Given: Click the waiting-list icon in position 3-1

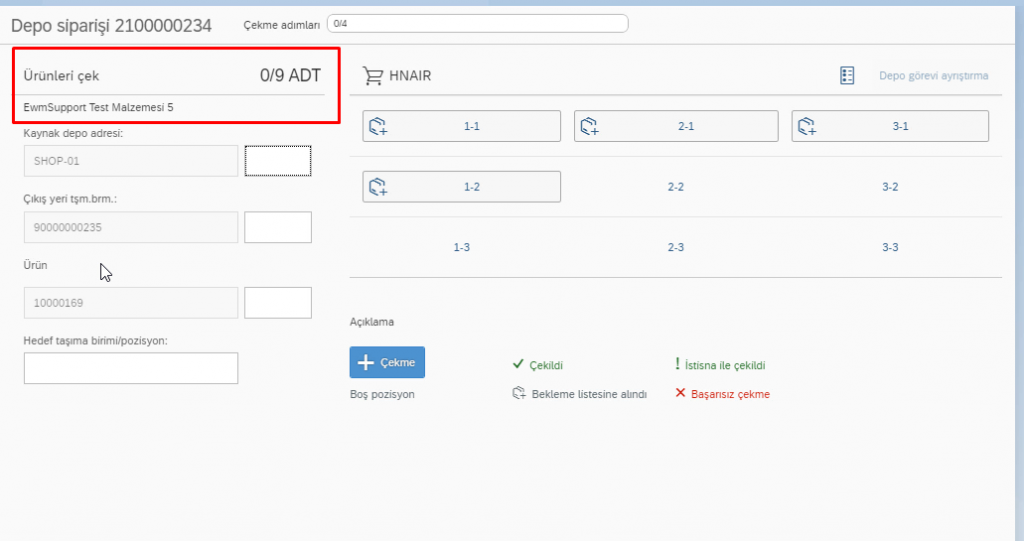Looking at the screenshot, I should pos(807,126).
